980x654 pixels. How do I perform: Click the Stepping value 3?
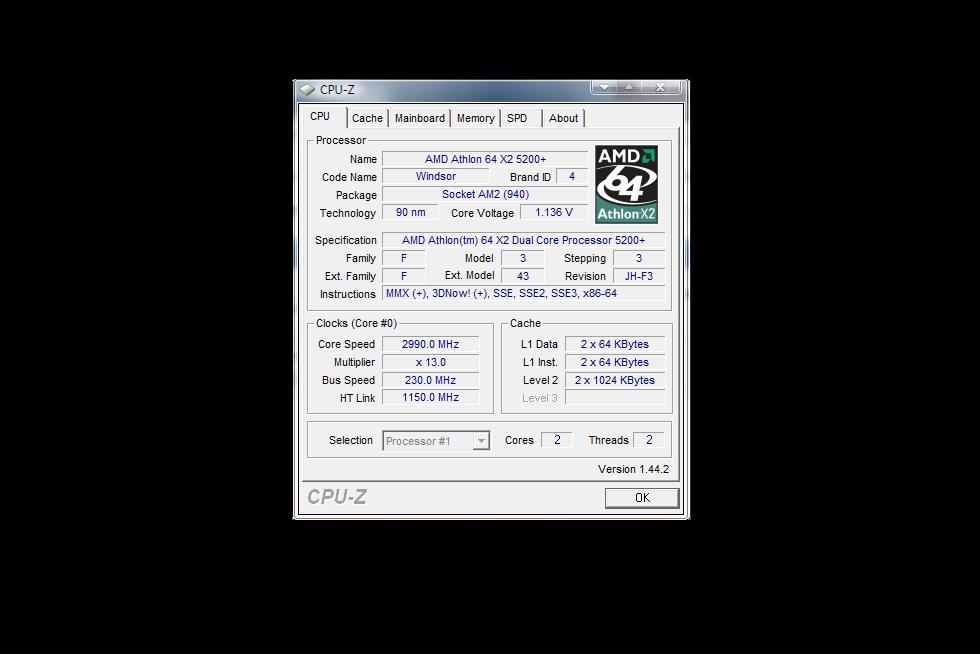[x=639, y=258]
